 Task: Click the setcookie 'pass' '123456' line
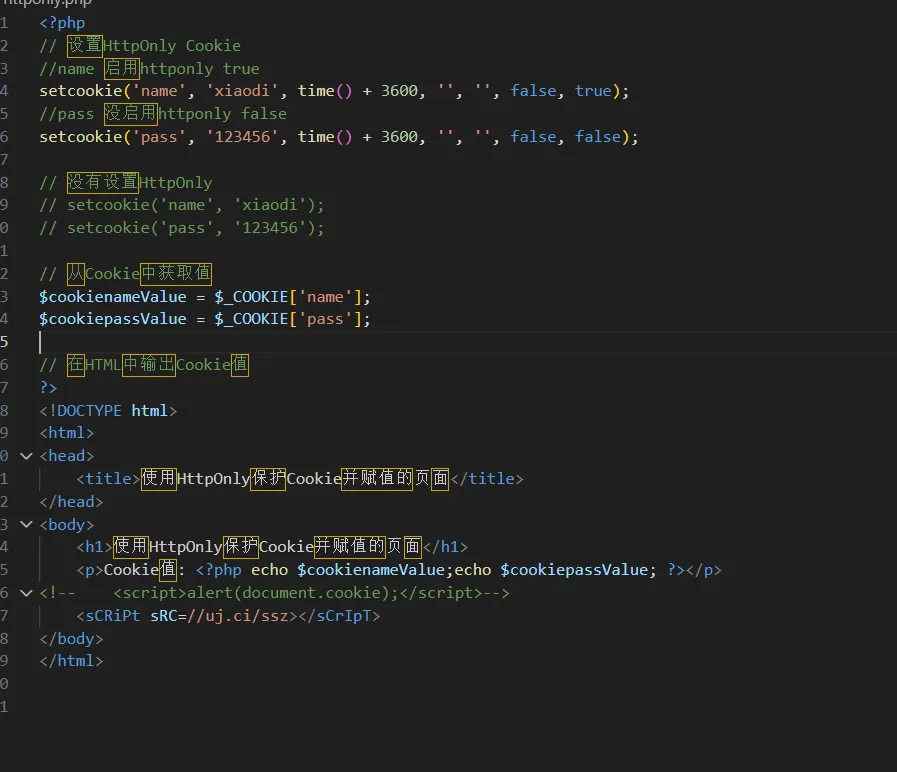tap(339, 137)
